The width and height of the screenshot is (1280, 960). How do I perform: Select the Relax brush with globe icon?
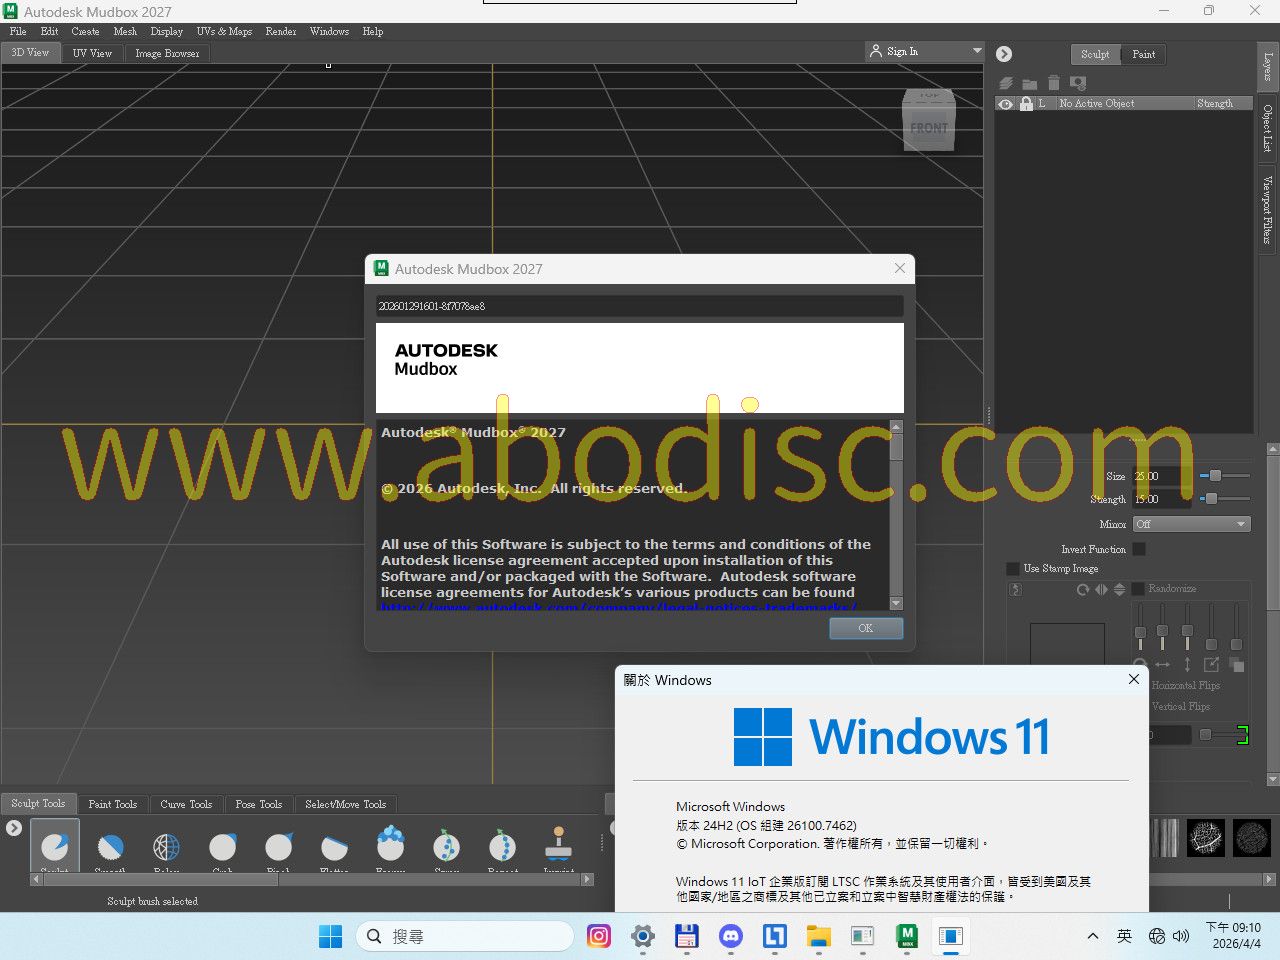(x=166, y=848)
